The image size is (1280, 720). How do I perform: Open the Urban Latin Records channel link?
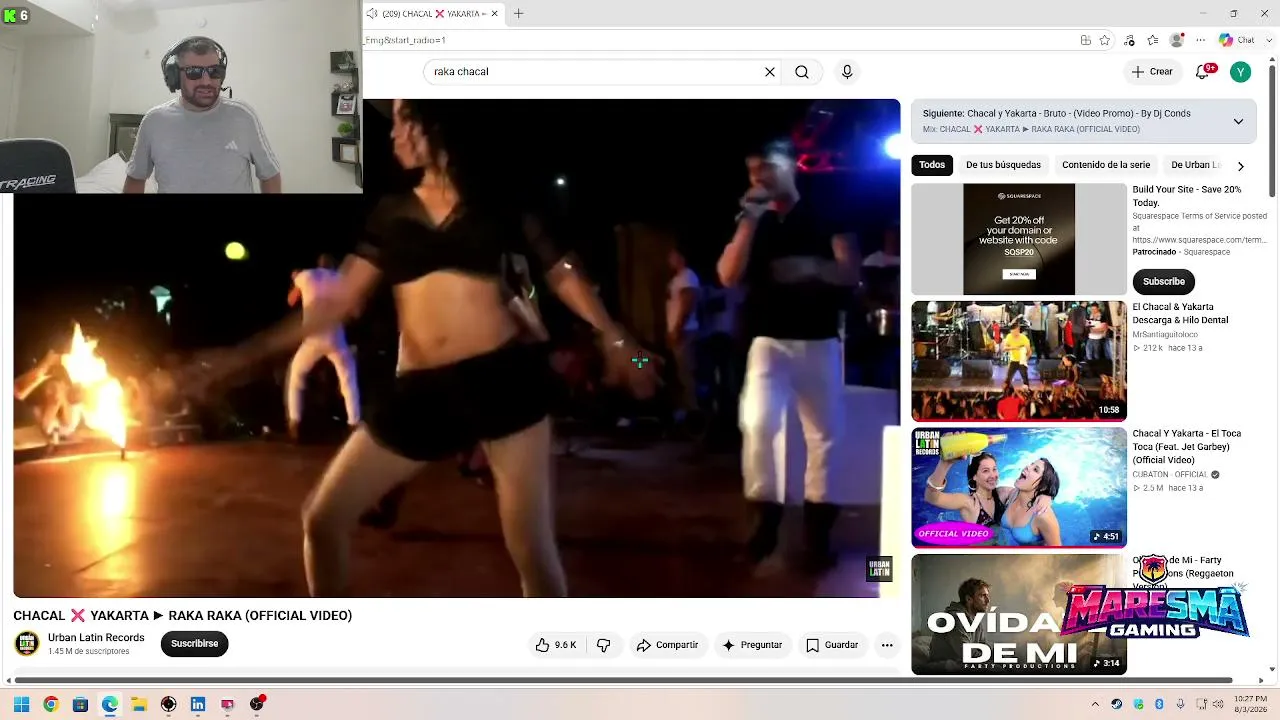(x=96, y=638)
